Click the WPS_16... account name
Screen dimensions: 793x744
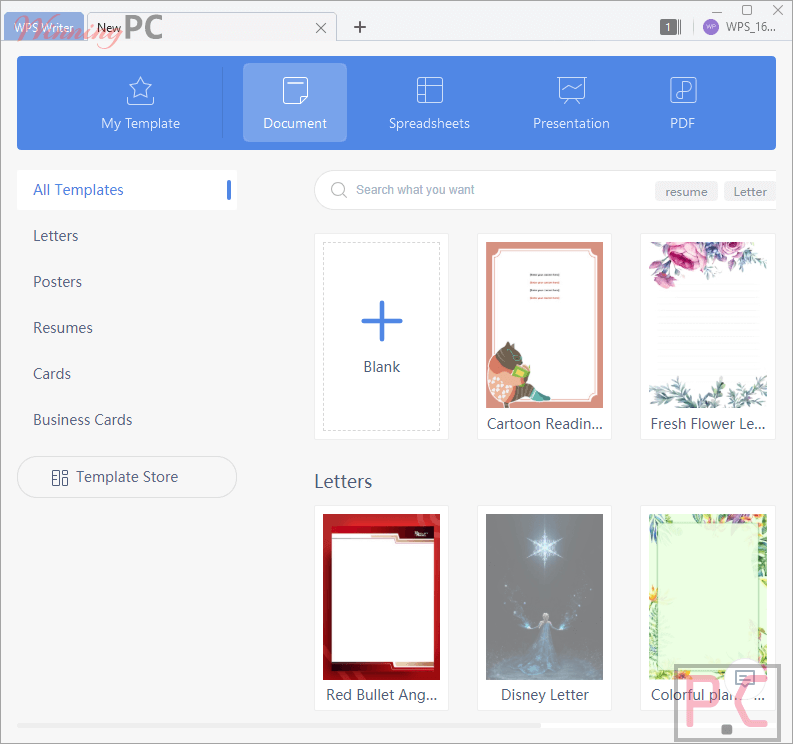751,27
